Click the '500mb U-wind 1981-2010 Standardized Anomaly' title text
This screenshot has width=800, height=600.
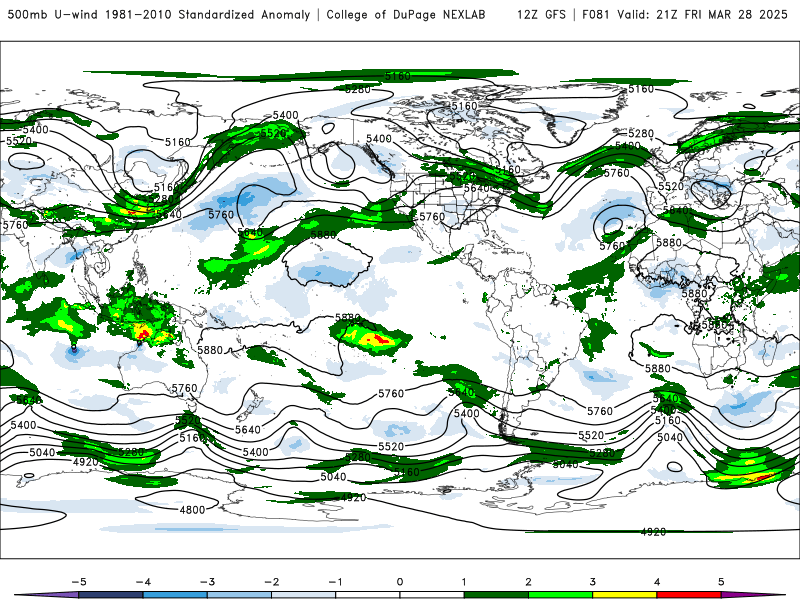pyautogui.click(x=159, y=15)
